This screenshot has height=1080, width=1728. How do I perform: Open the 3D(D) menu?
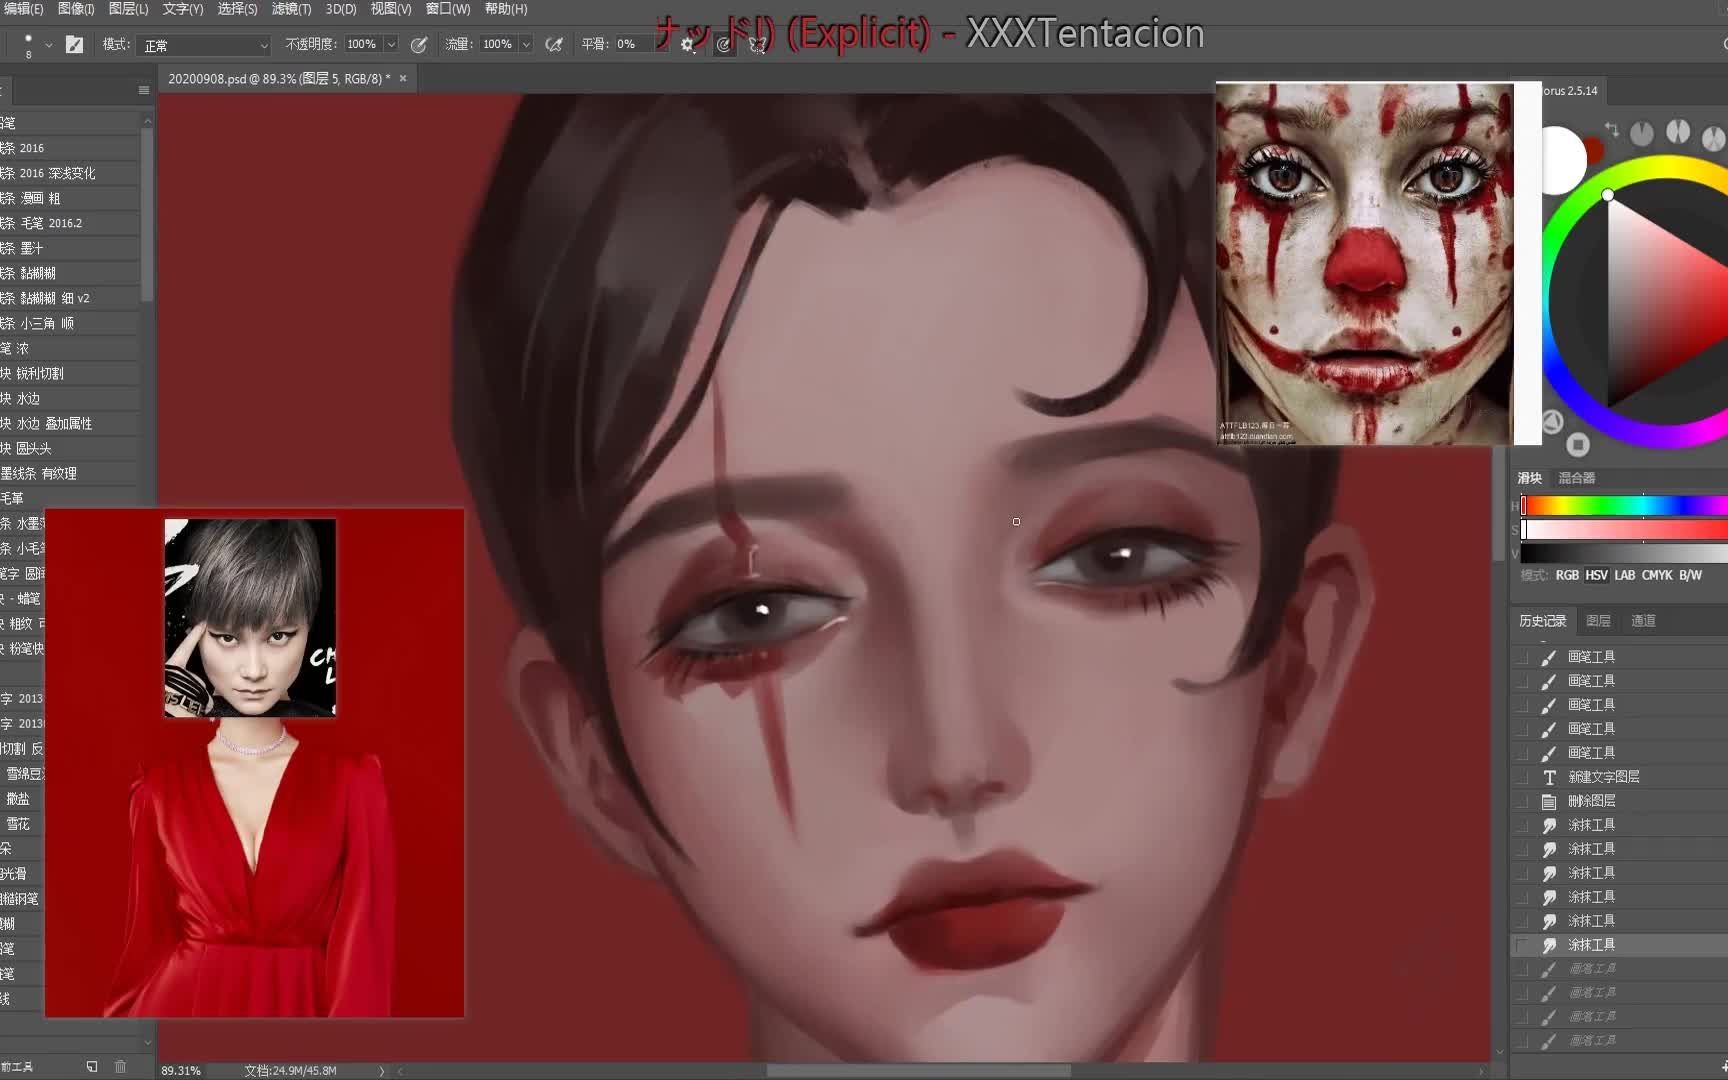pos(341,9)
